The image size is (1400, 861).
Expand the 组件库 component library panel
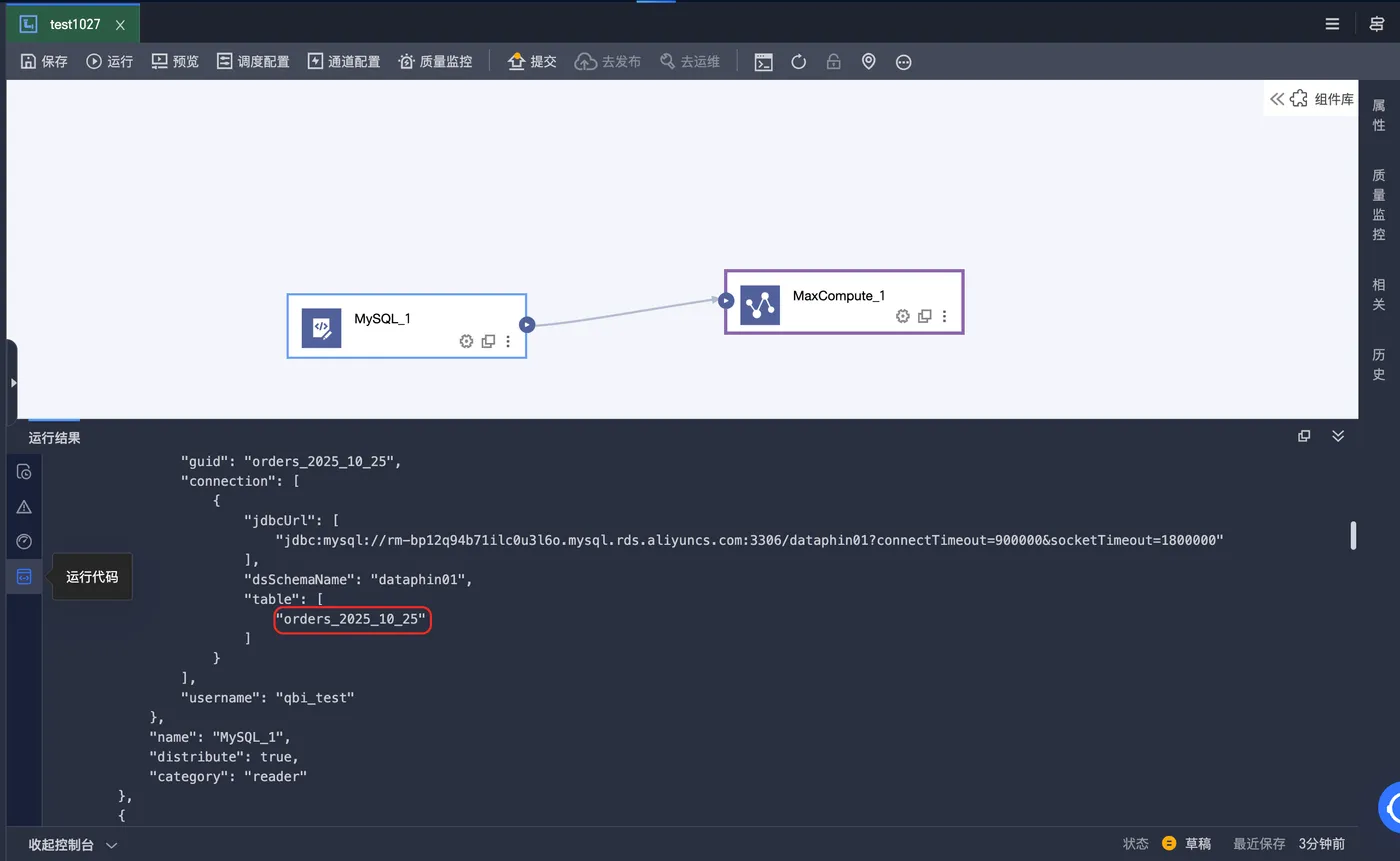tap(1311, 99)
